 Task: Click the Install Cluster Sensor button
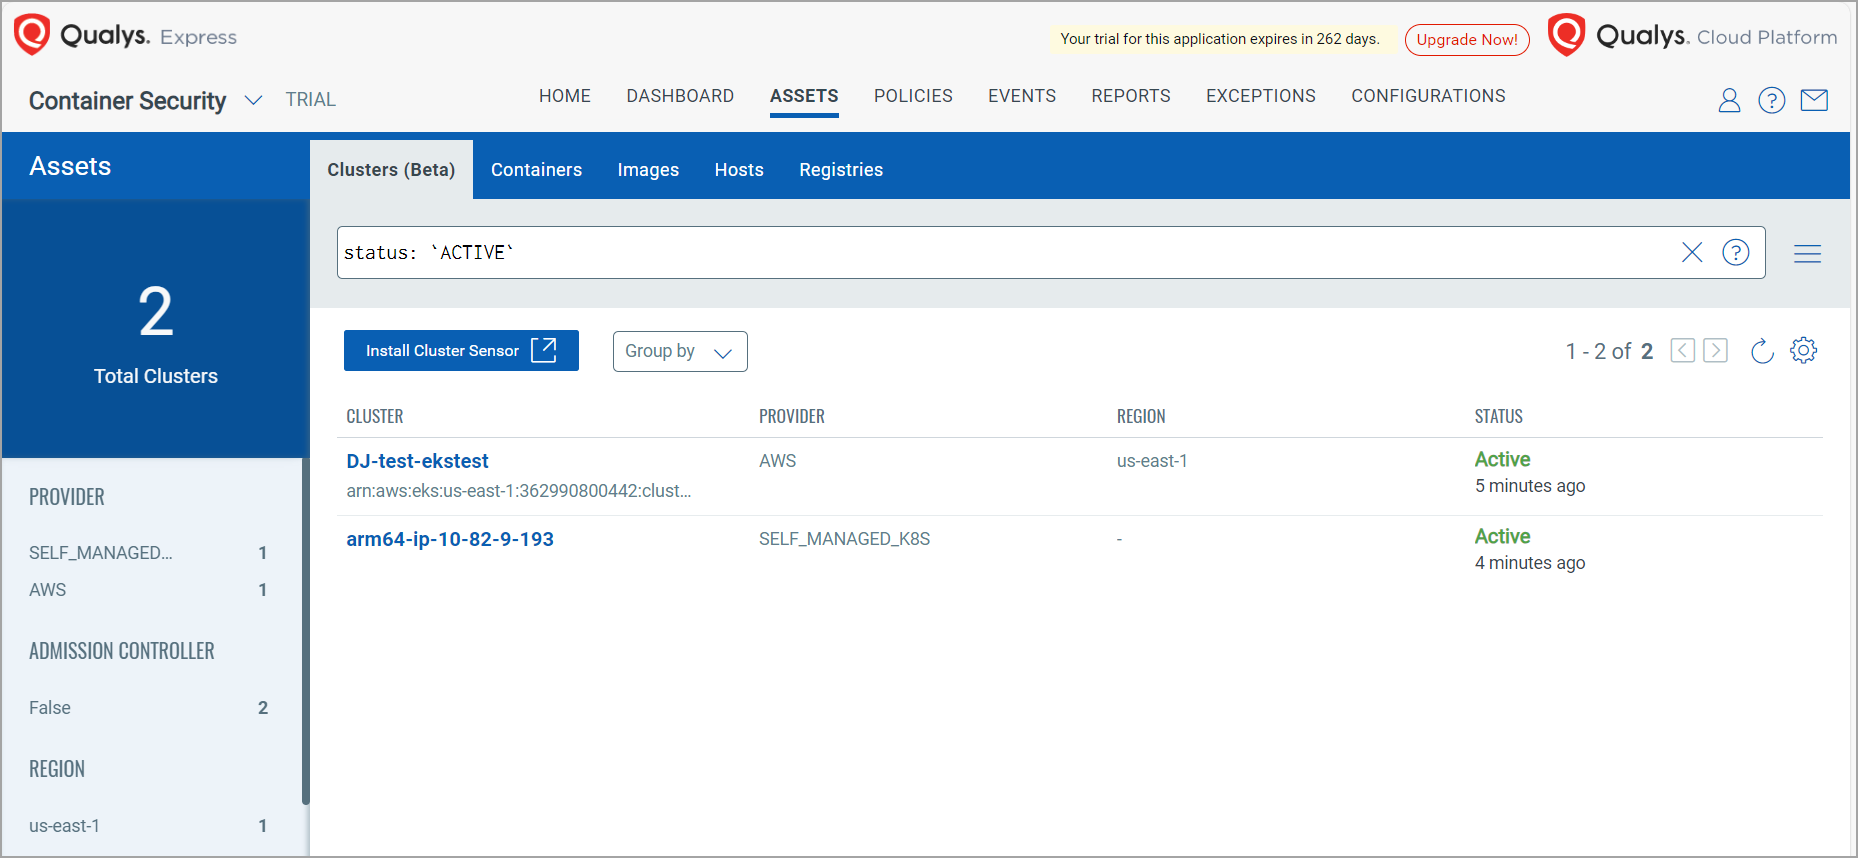pos(461,351)
